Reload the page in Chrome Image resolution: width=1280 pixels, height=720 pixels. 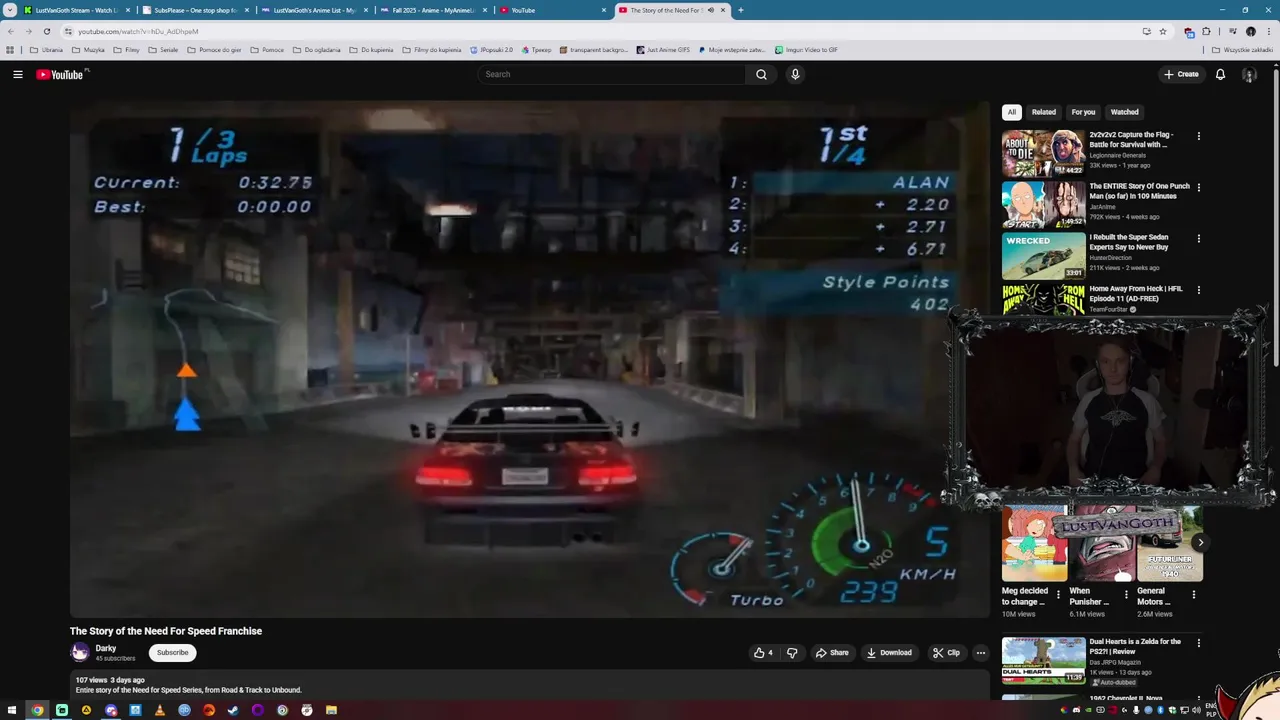coord(46,31)
